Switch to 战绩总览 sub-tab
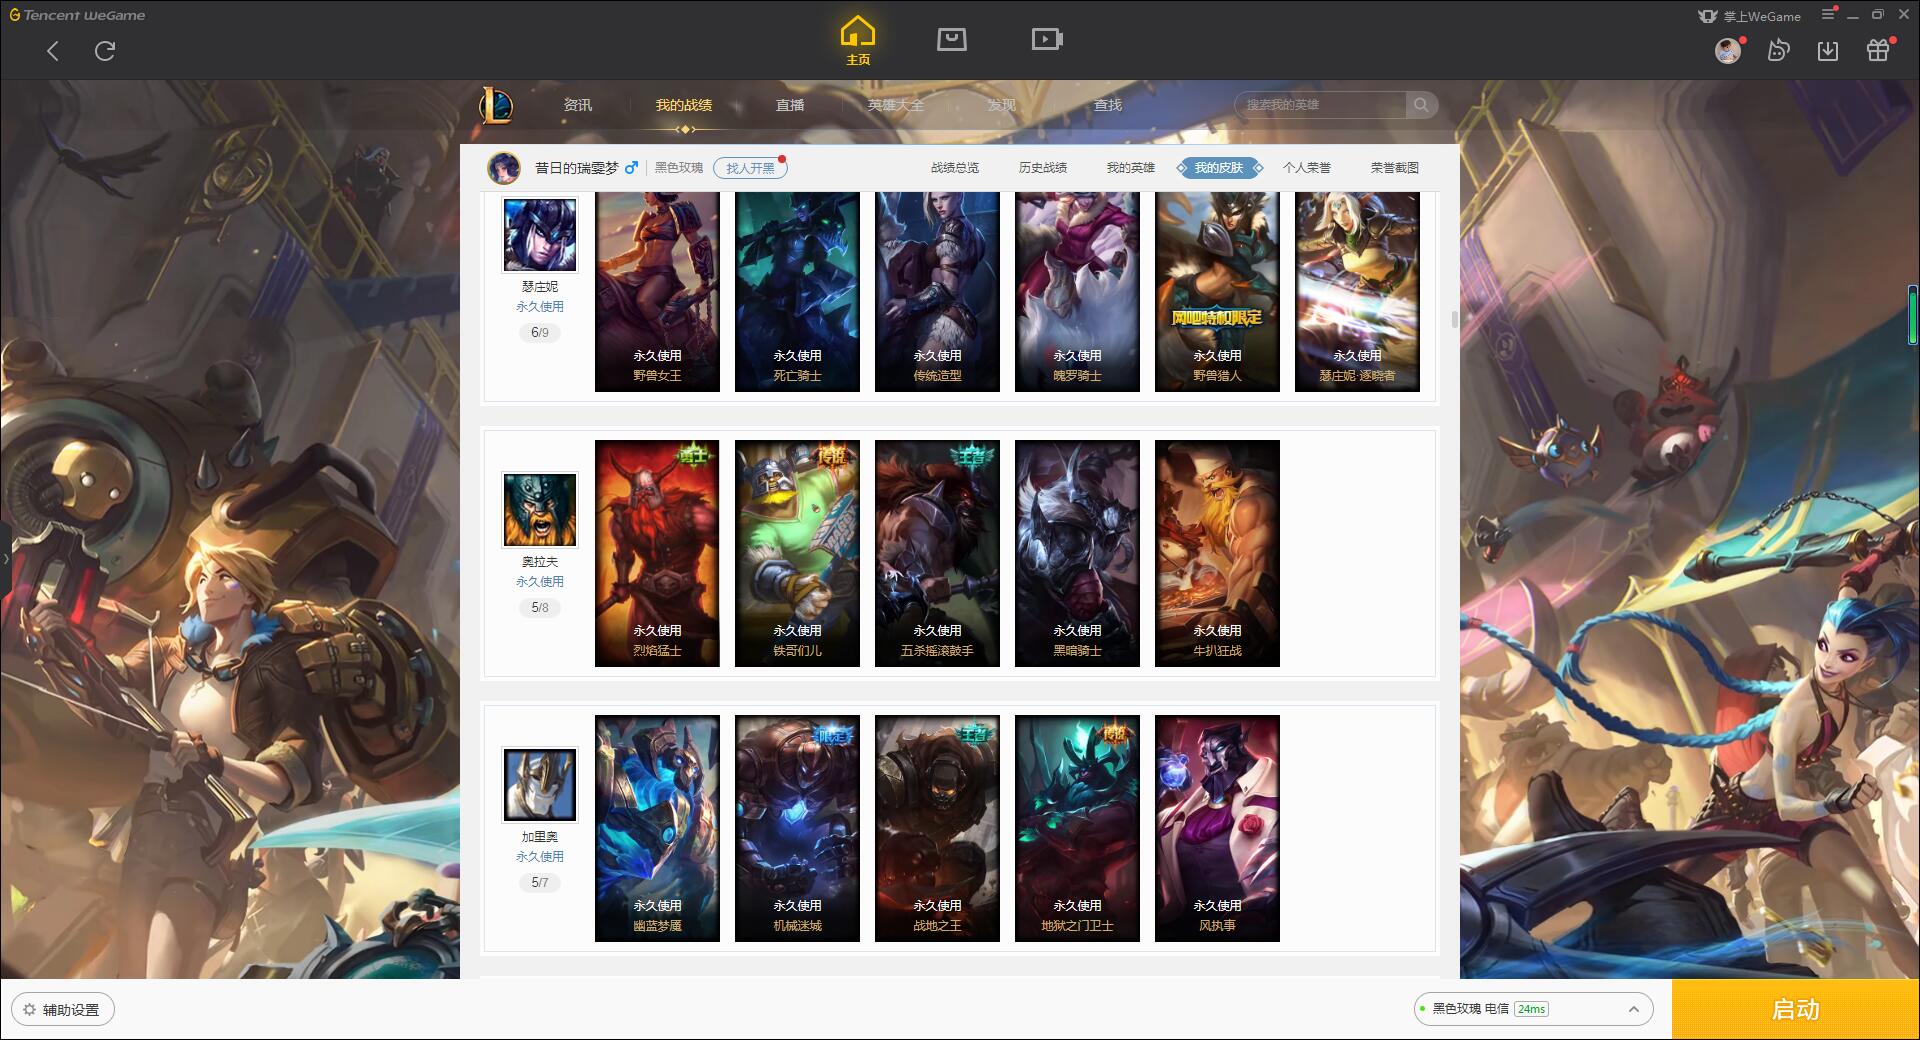The height and width of the screenshot is (1040, 1920). pyautogui.click(x=955, y=168)
